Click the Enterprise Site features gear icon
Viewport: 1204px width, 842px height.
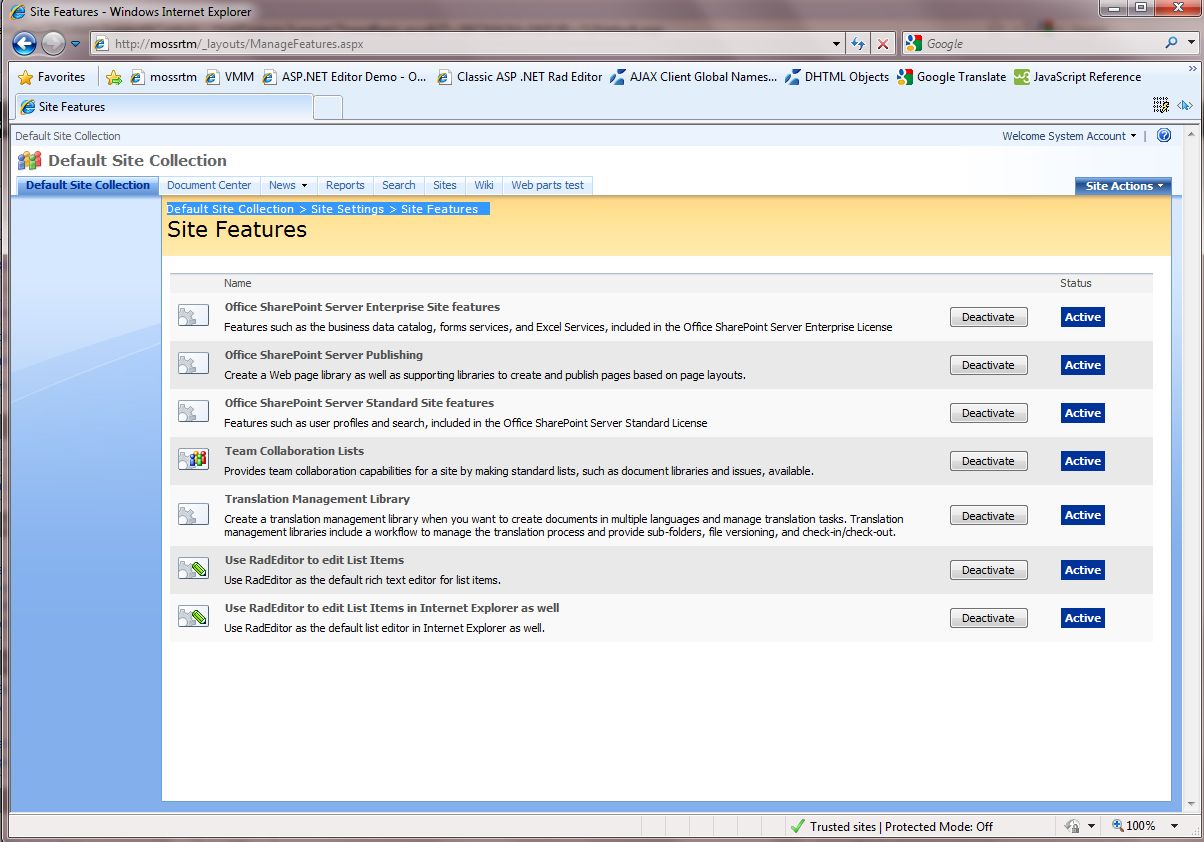pos(193,317)
